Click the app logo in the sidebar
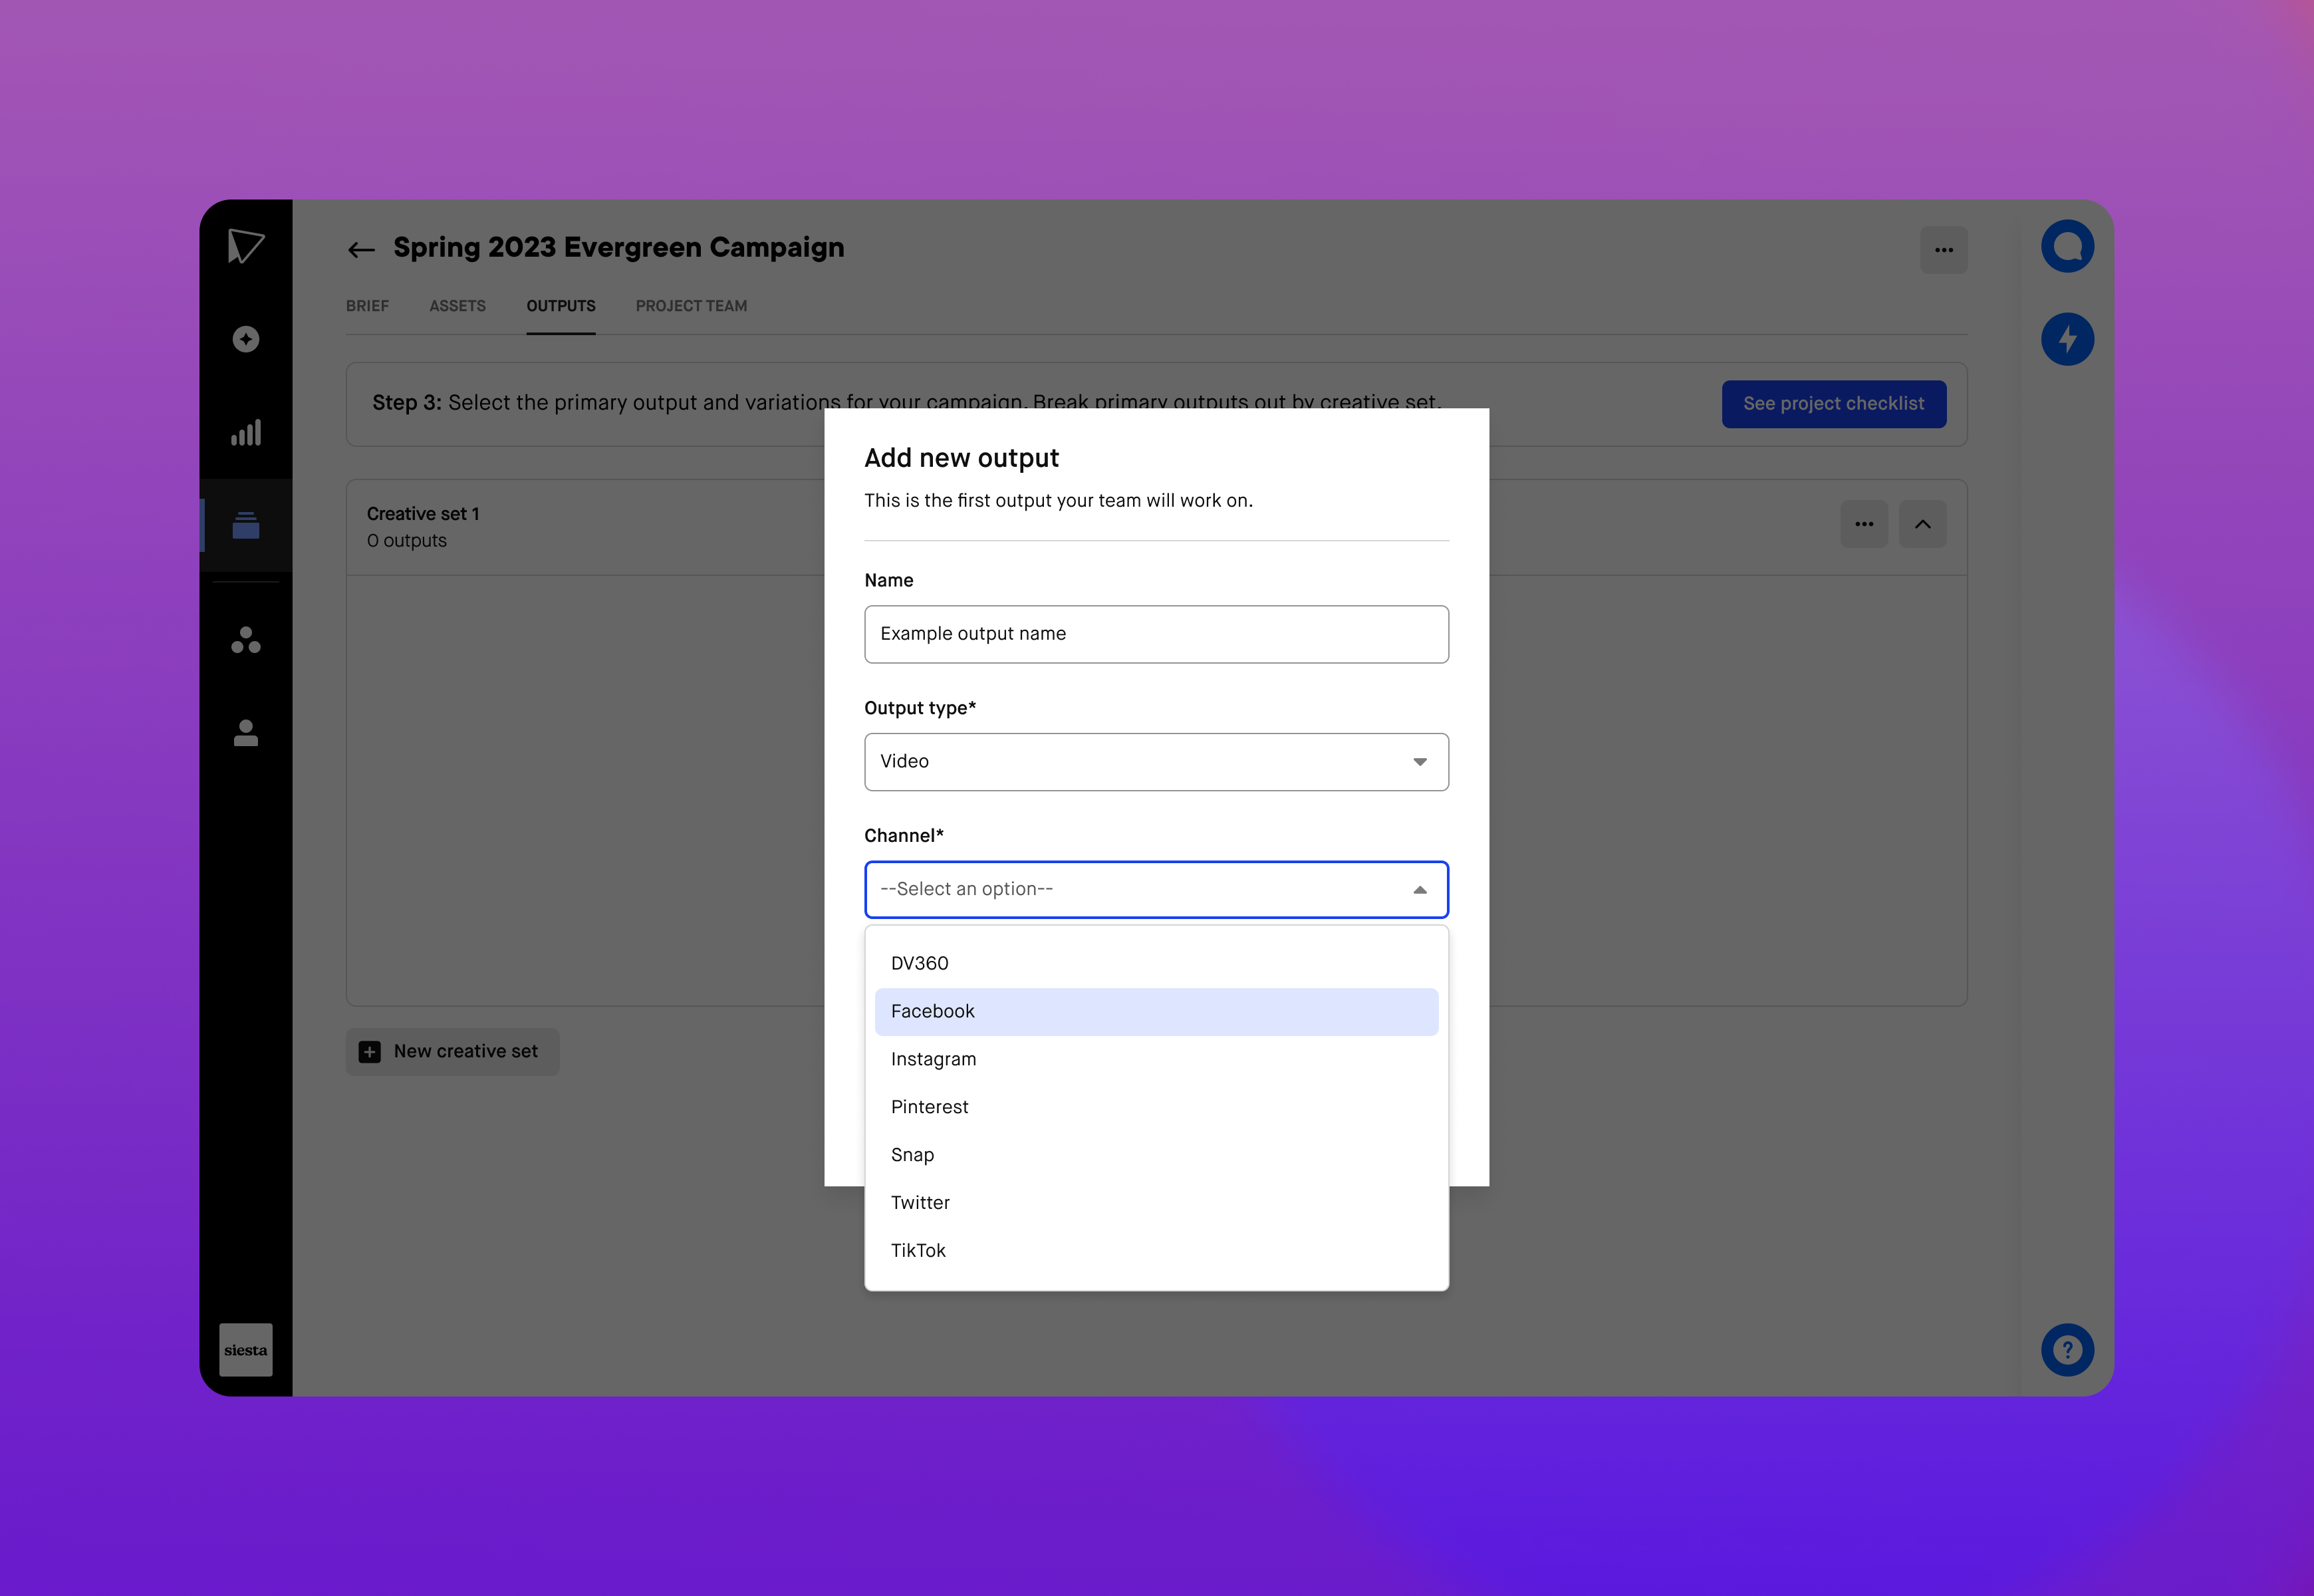 tap(245, 246)
